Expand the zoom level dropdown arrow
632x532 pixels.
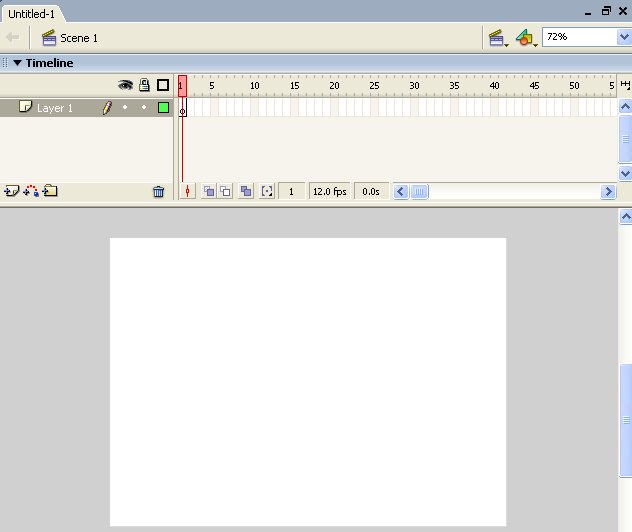tap(624, 37)
